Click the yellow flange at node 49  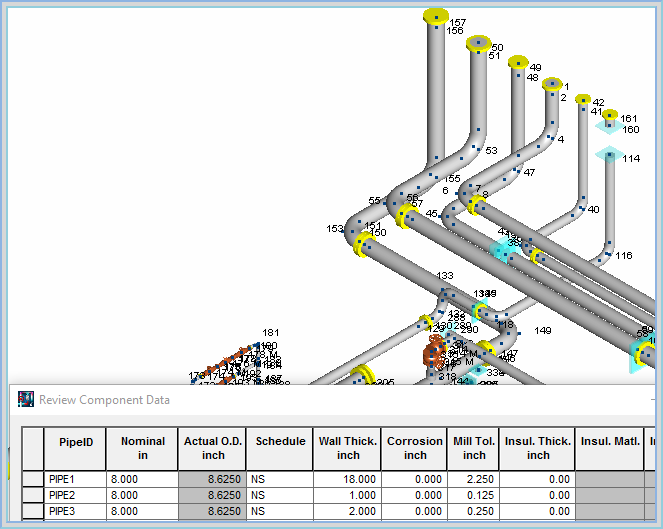coord(518,62)
